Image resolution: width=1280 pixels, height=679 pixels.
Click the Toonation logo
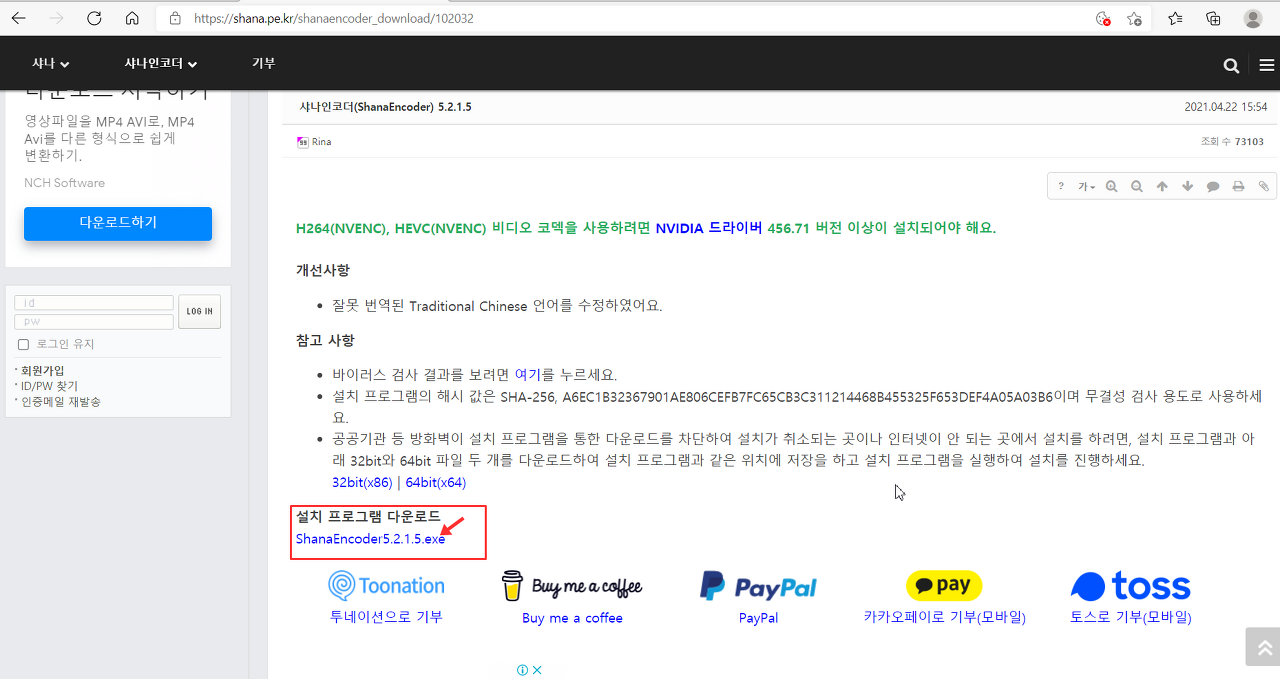(x=386, y=586)
